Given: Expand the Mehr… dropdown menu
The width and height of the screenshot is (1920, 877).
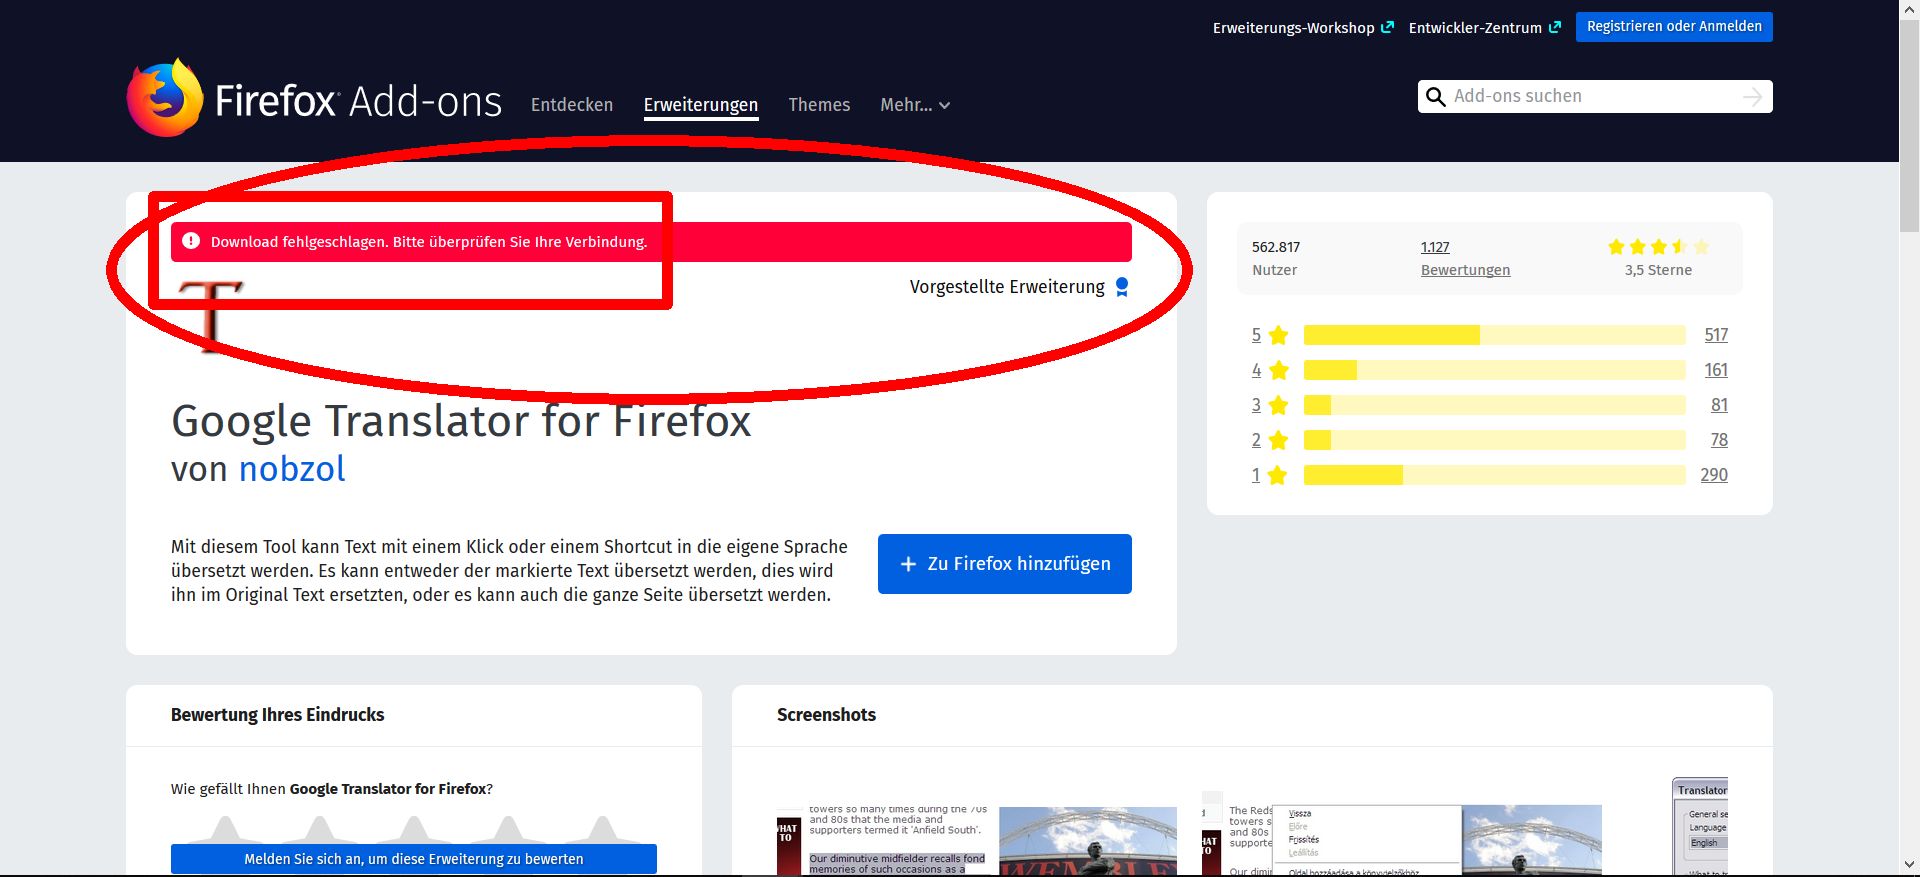Looking at the screenshot, I should 915,105.
